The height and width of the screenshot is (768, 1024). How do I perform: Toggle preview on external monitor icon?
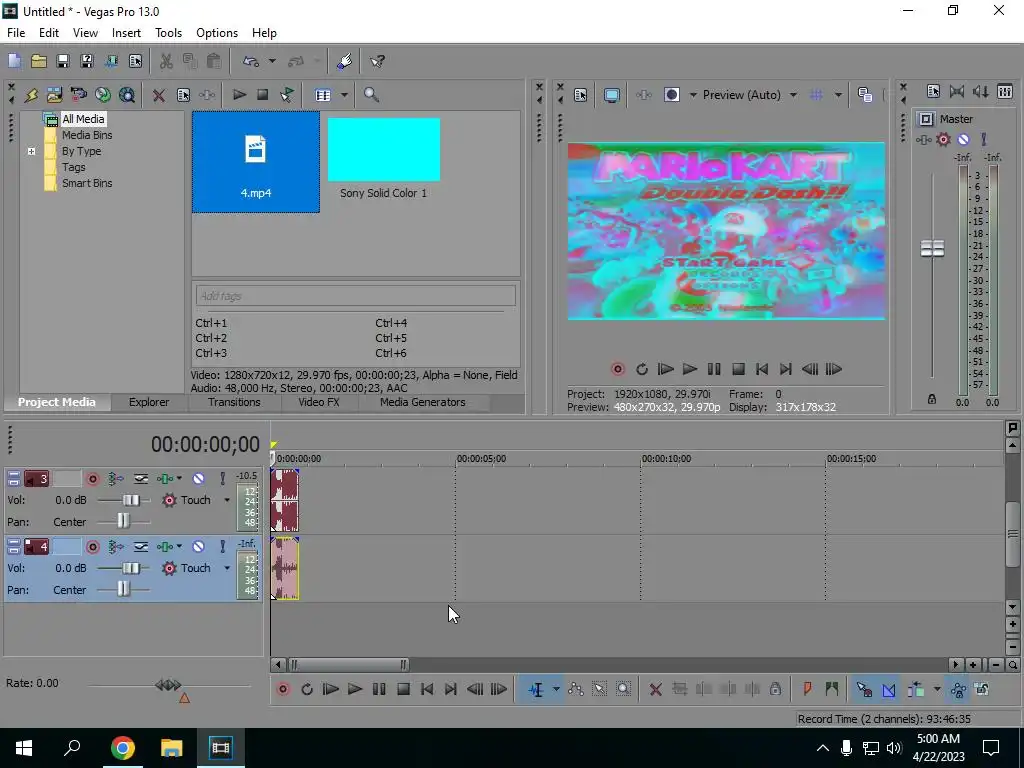click(611, 95)
